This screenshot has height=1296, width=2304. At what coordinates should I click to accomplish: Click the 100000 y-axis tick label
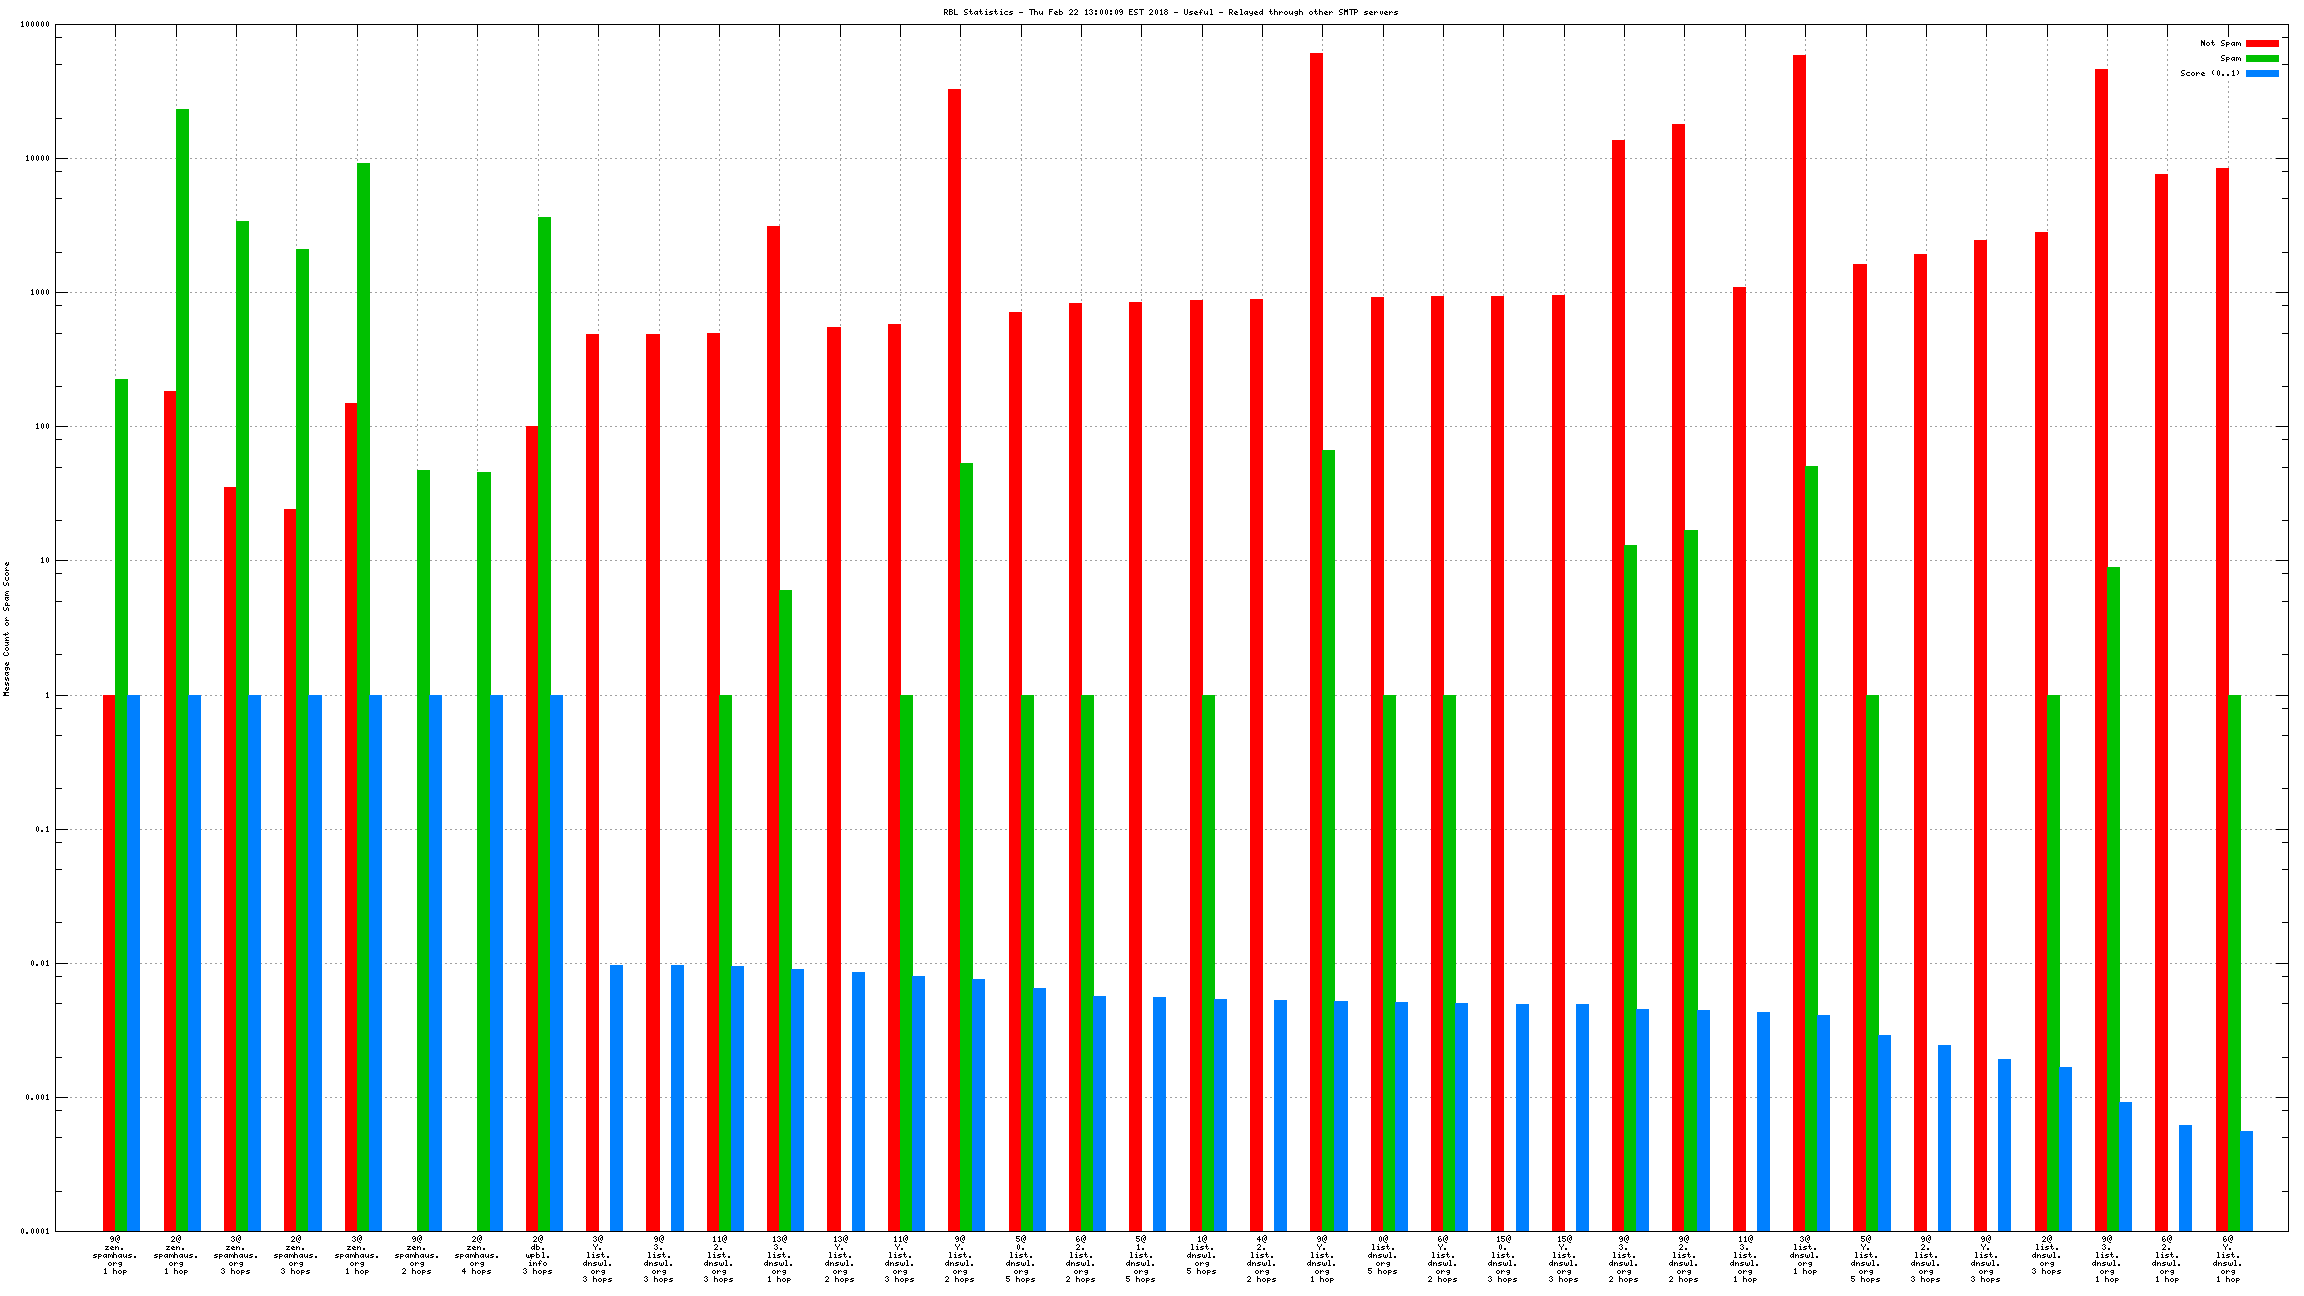point(35,24)
